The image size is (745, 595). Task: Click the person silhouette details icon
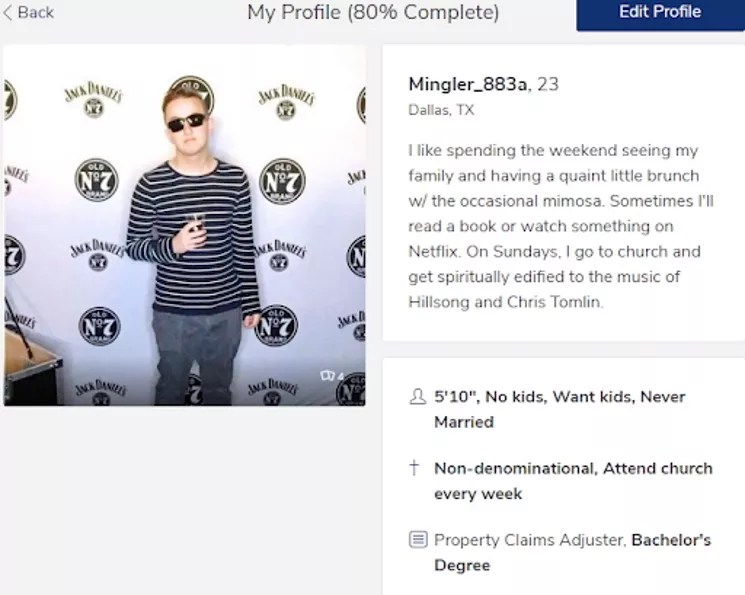click(x=417, y=397)
